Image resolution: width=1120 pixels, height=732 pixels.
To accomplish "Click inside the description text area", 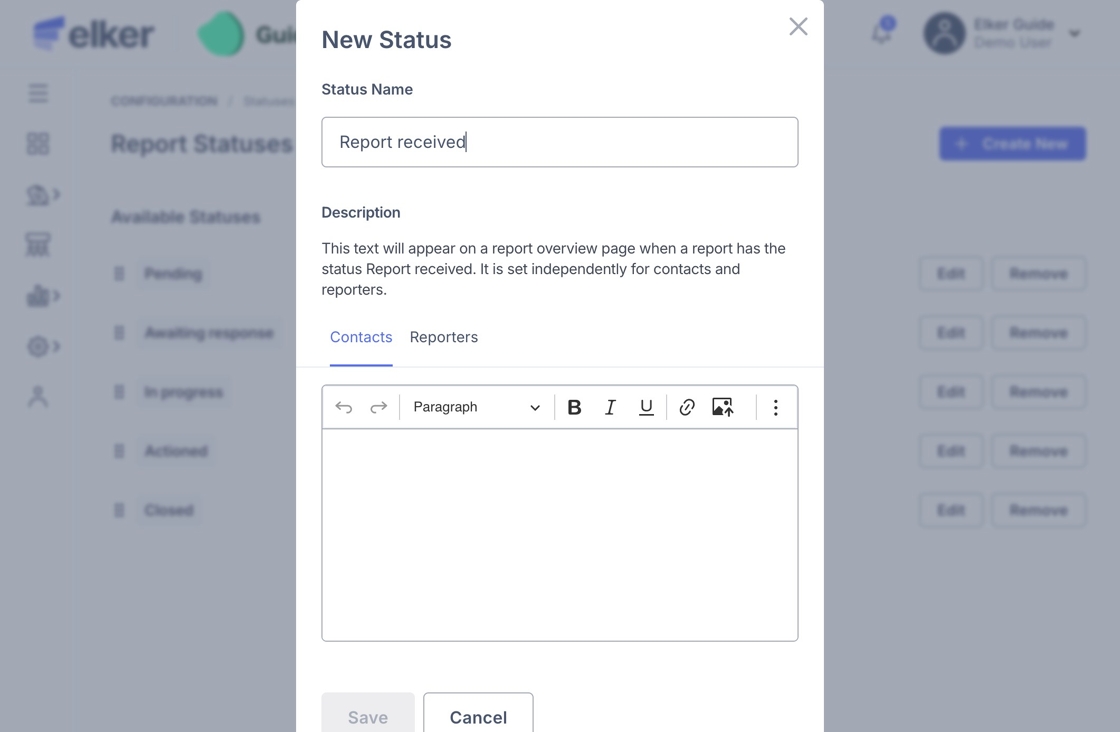I will (560, 535).
